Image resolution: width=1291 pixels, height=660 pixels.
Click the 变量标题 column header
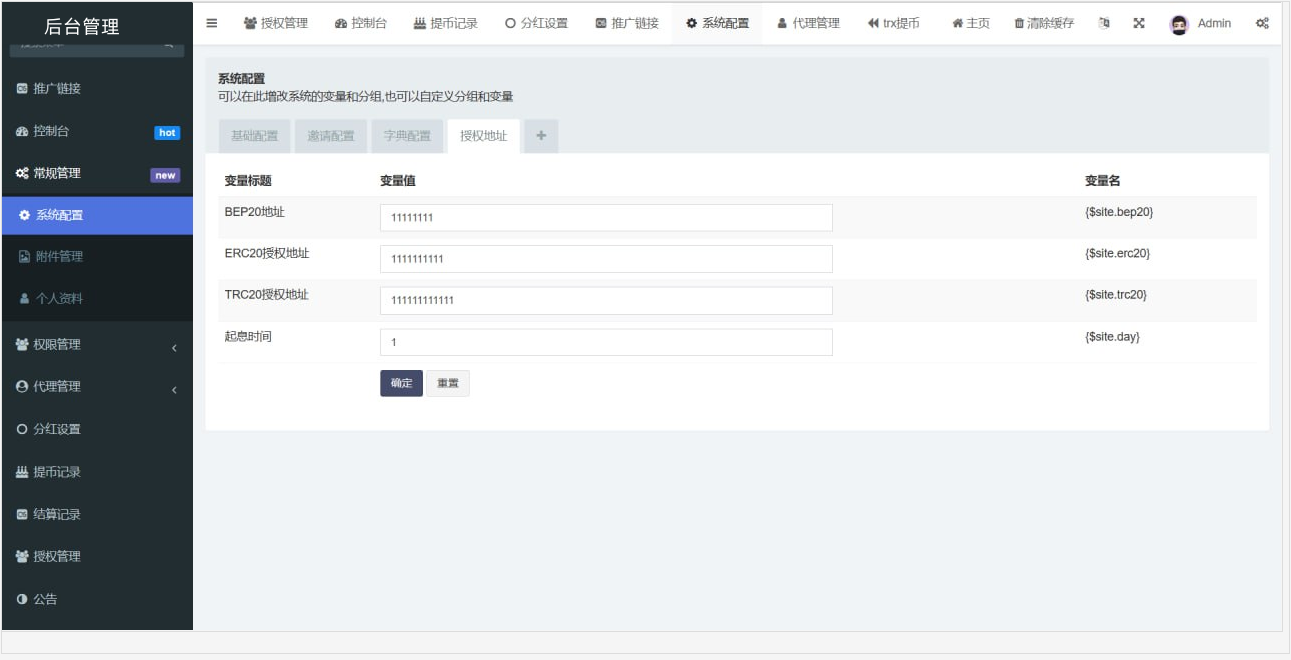tap(248, 181)
